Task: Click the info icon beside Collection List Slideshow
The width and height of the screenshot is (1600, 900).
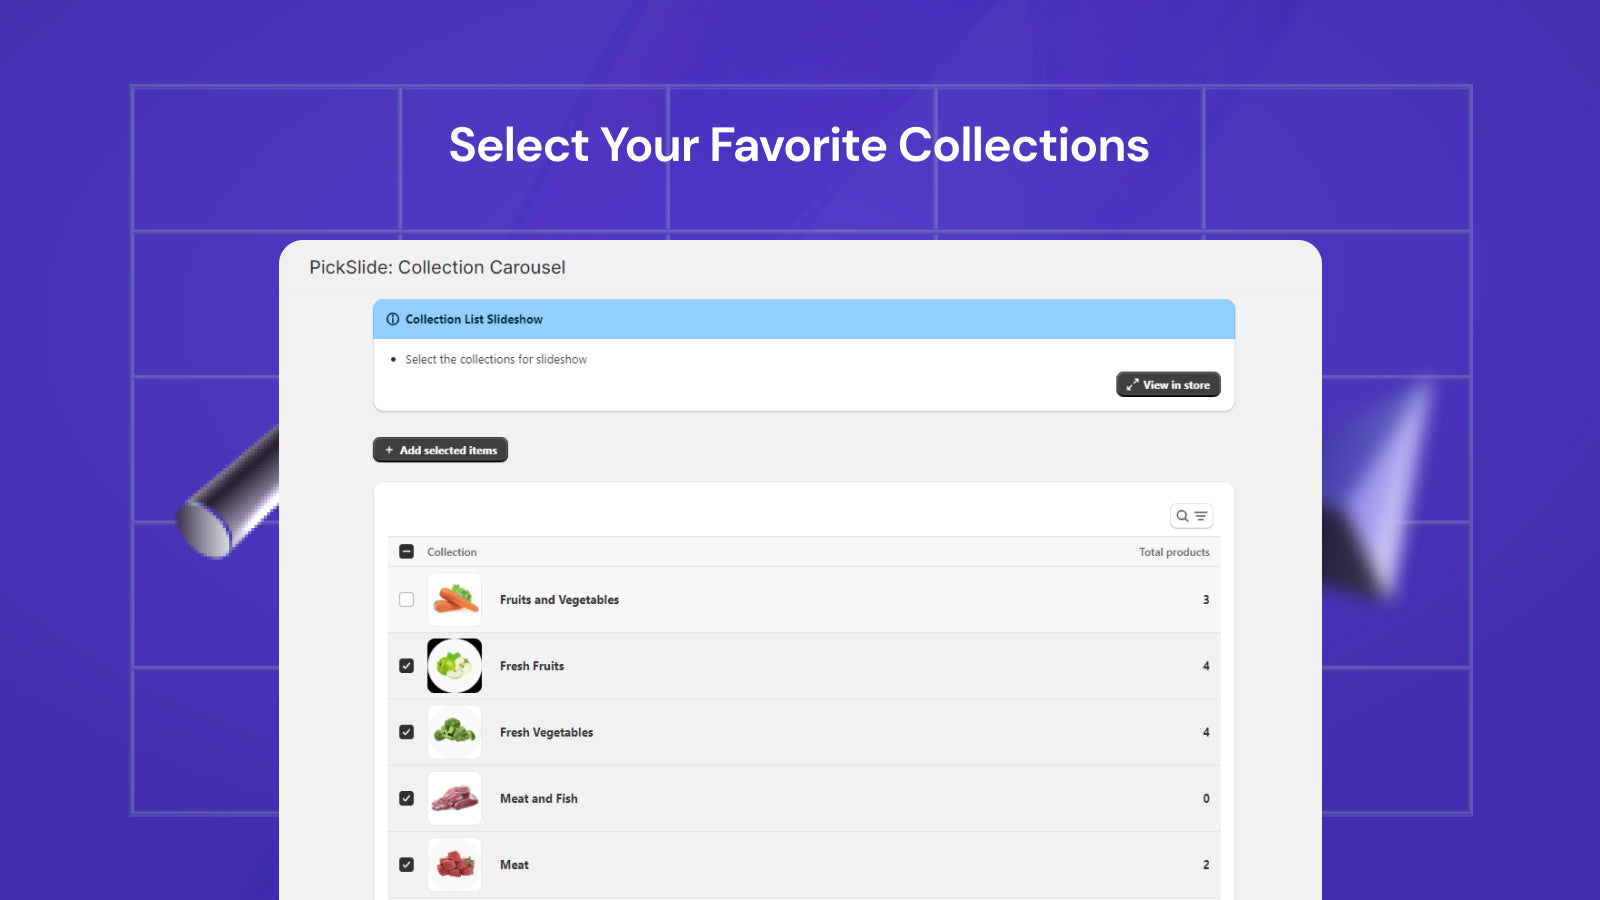Action: [x=393, y=319]
